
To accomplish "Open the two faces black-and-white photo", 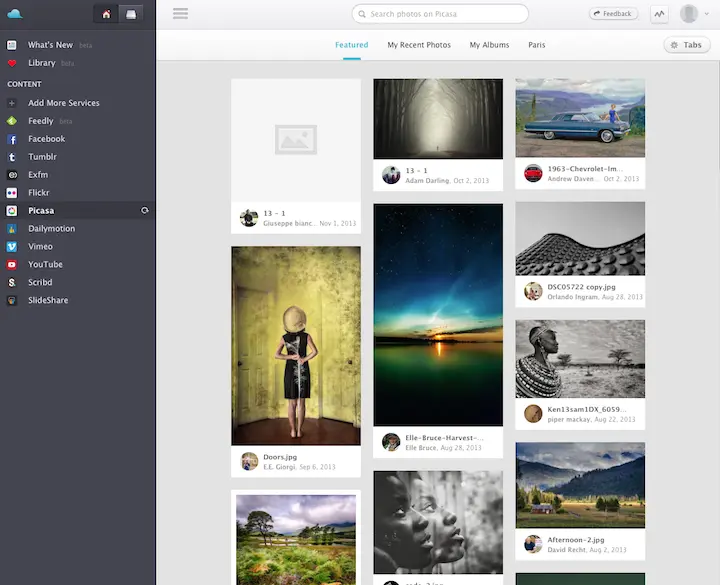I will tap(438, 523).
